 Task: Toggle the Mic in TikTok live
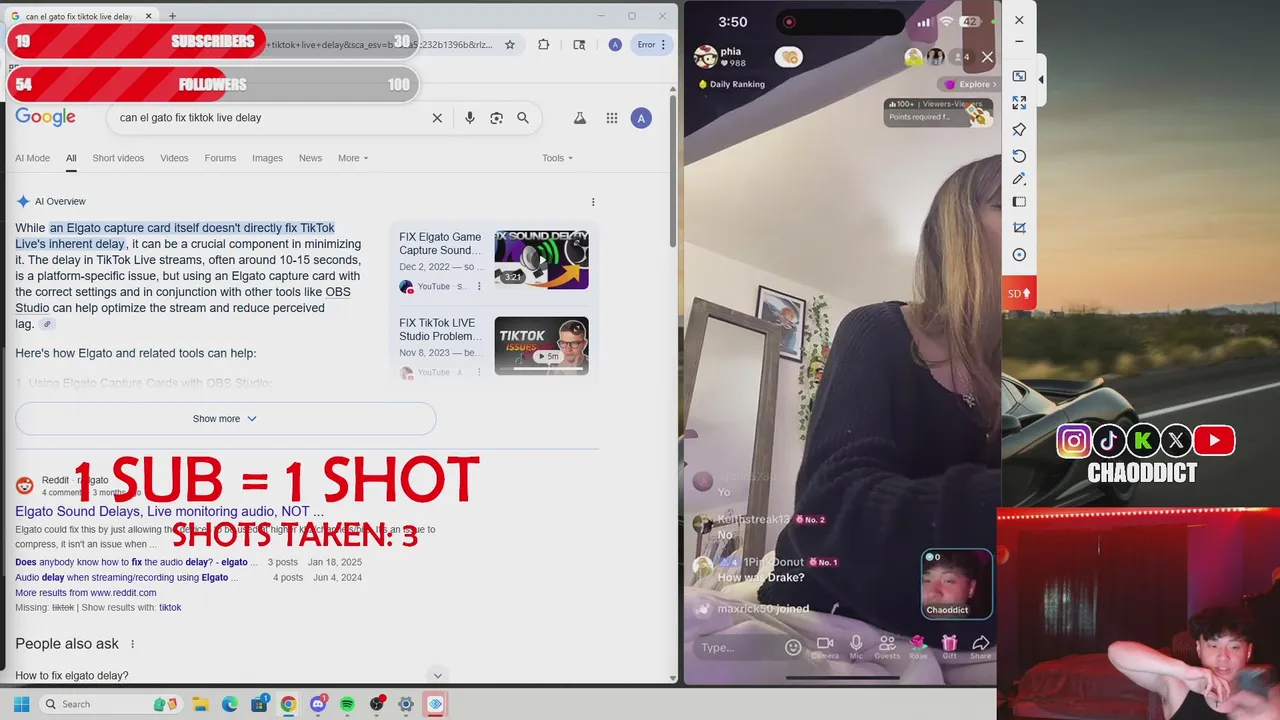point(856,647)
